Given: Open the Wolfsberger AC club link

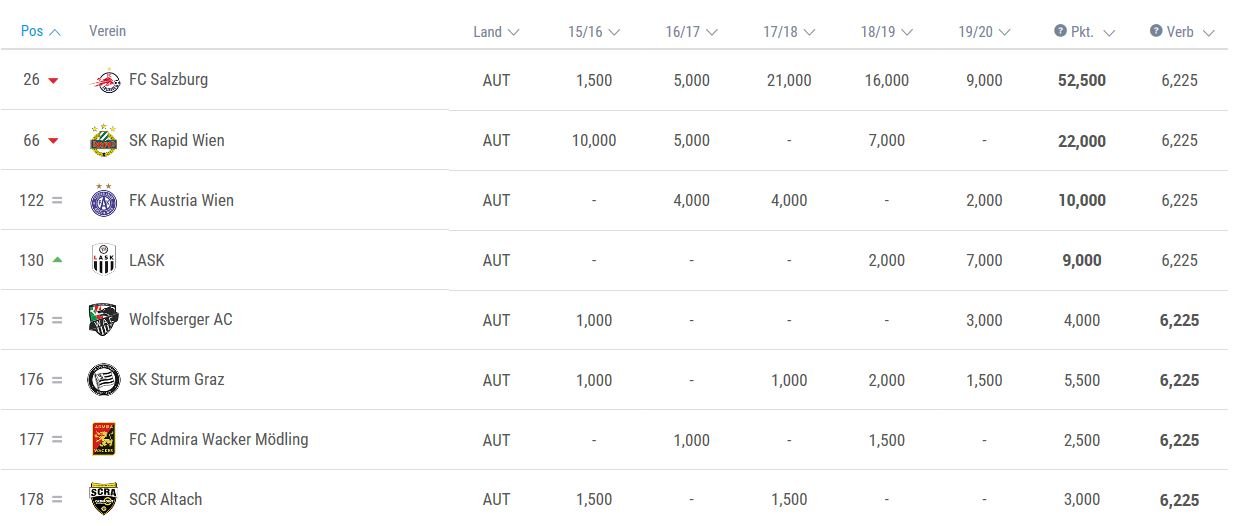Looking at the screenshot, I should tap(181, 319).
